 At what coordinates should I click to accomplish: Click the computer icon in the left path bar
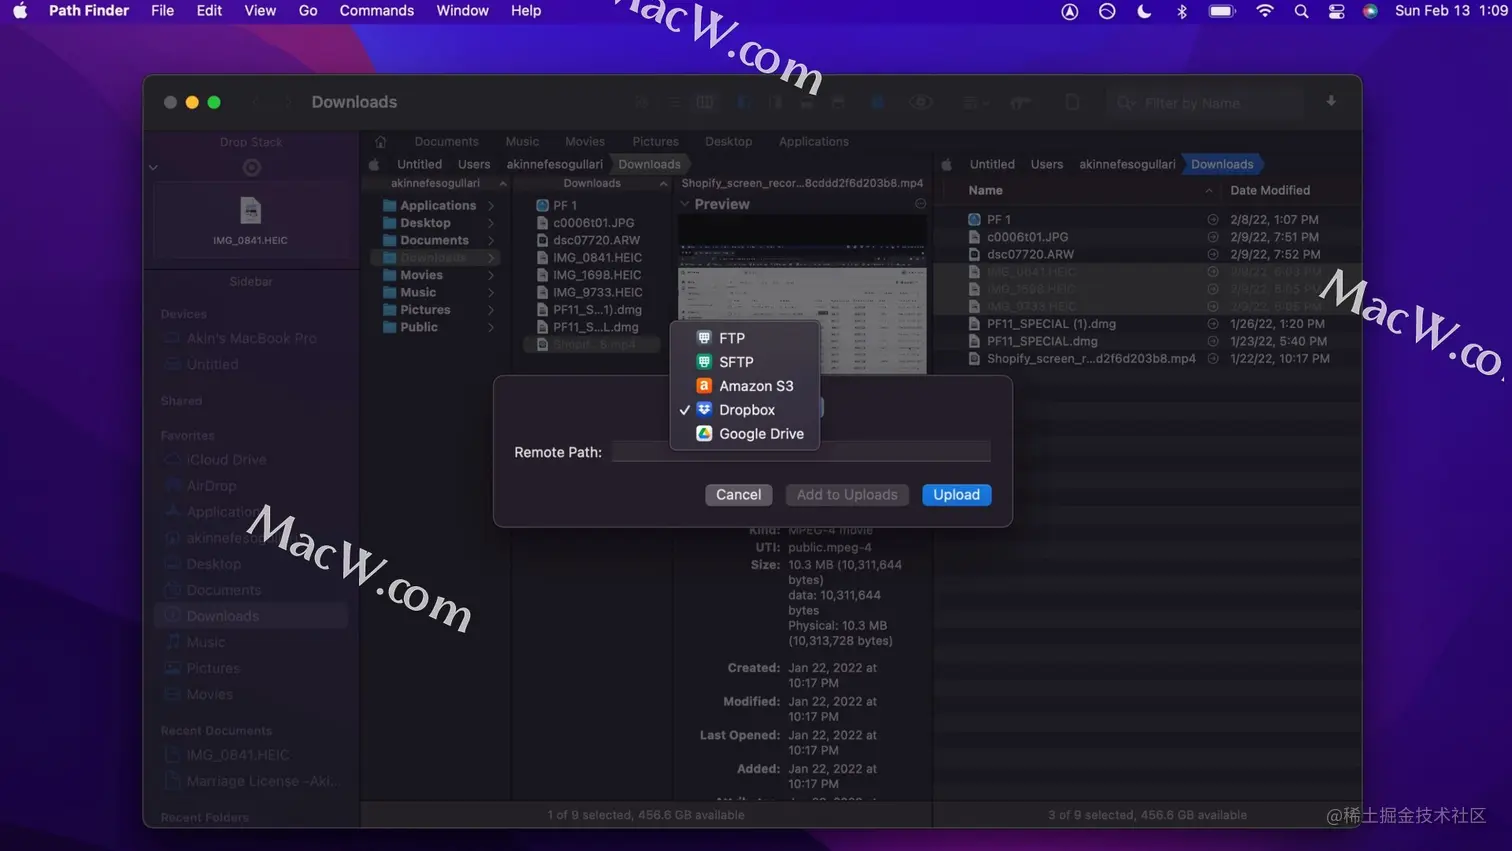[374, 164]
